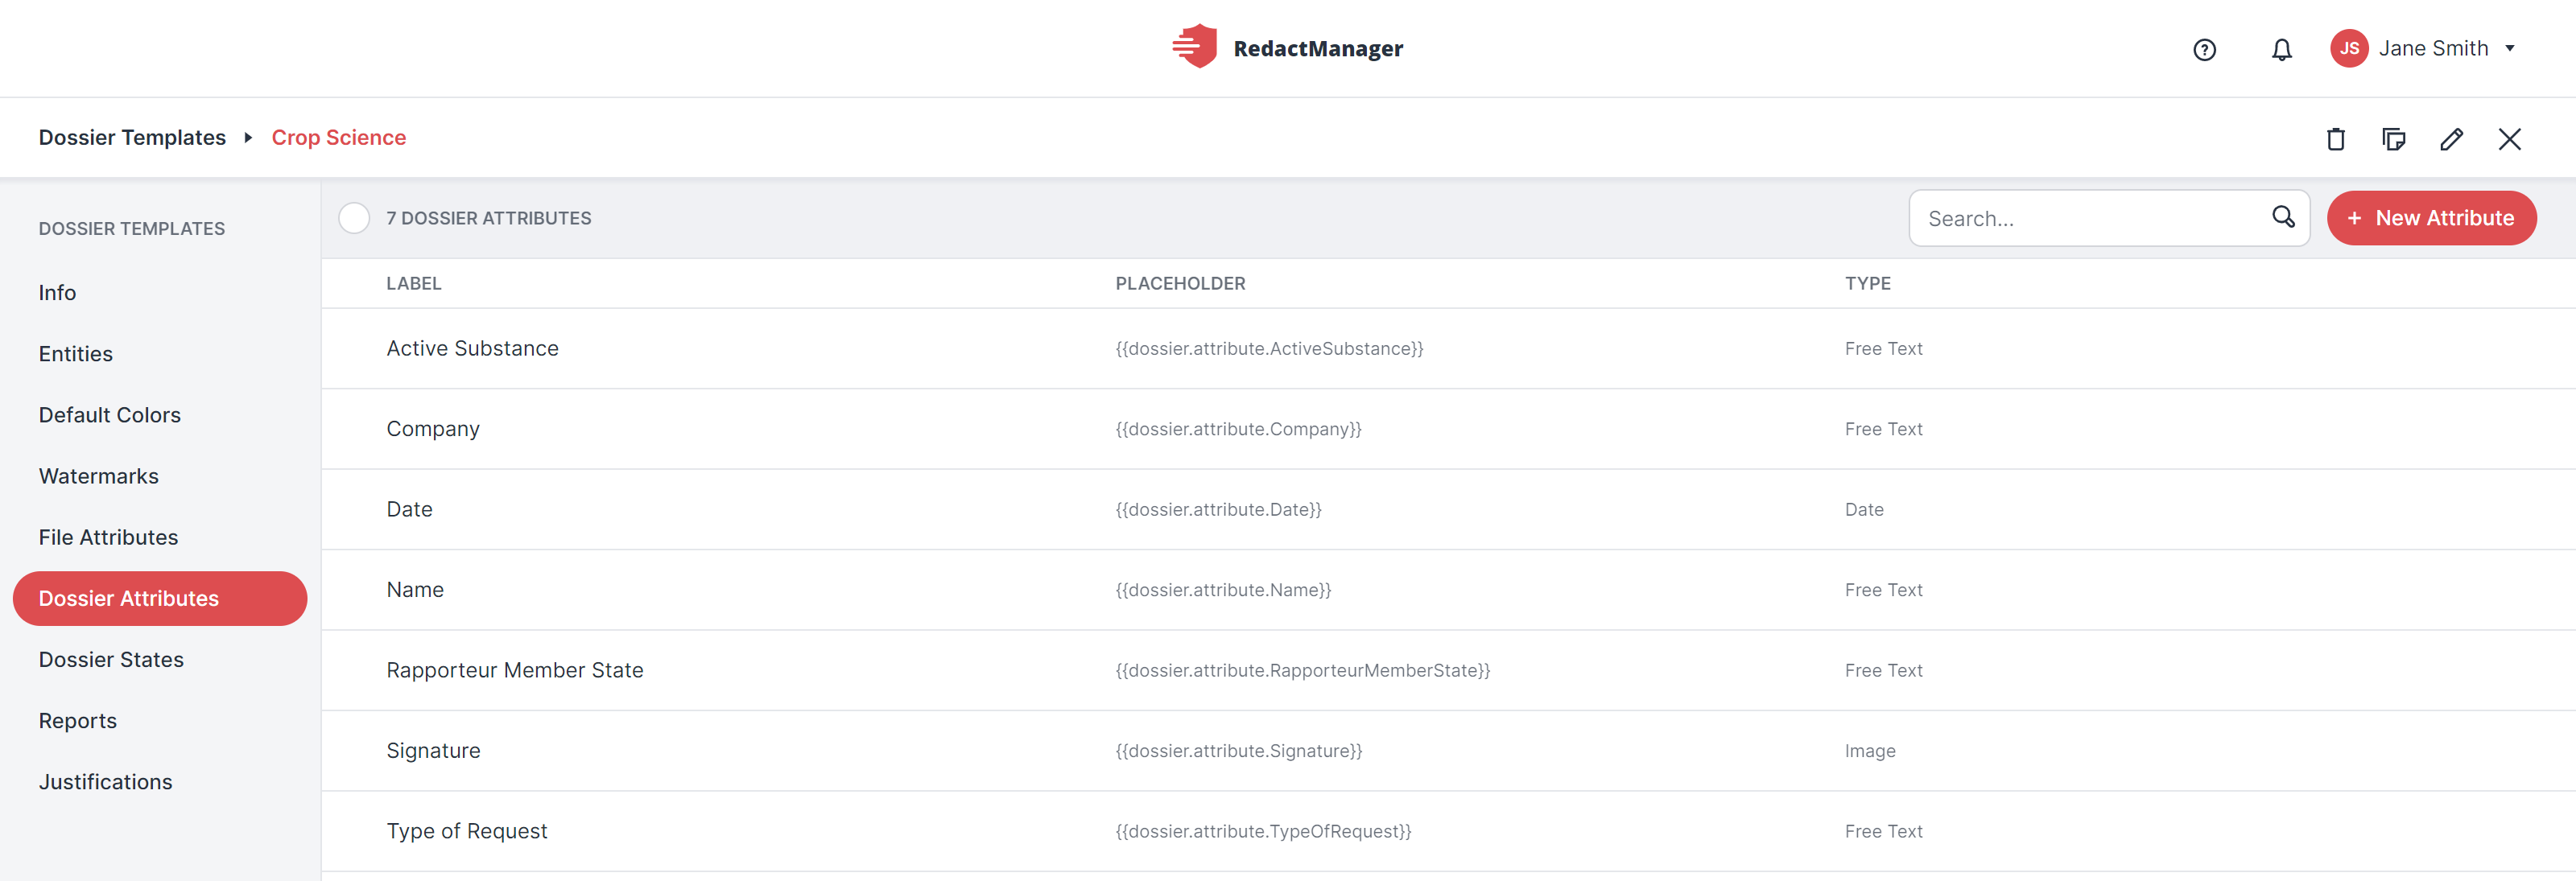Switch to Dossier States in sidebar

(x=111, y=659)
